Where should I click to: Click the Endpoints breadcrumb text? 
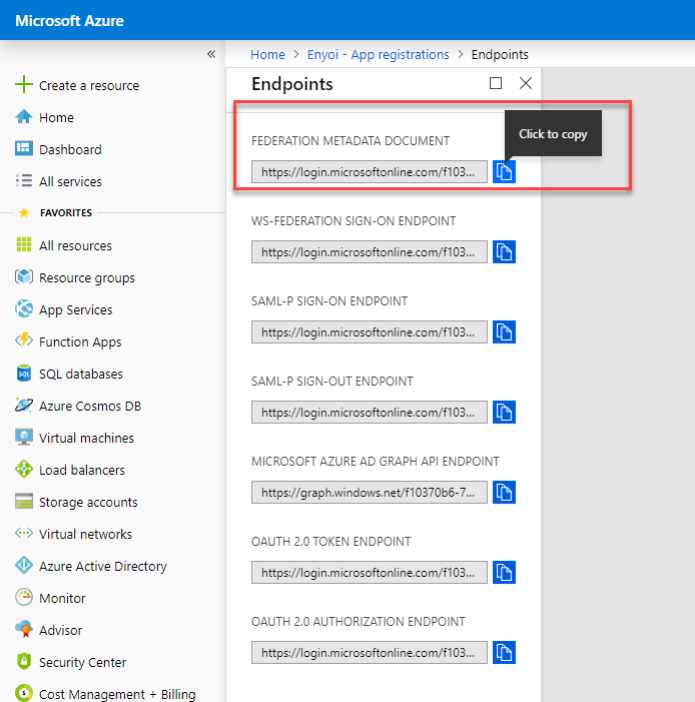[x=500, y=55]
